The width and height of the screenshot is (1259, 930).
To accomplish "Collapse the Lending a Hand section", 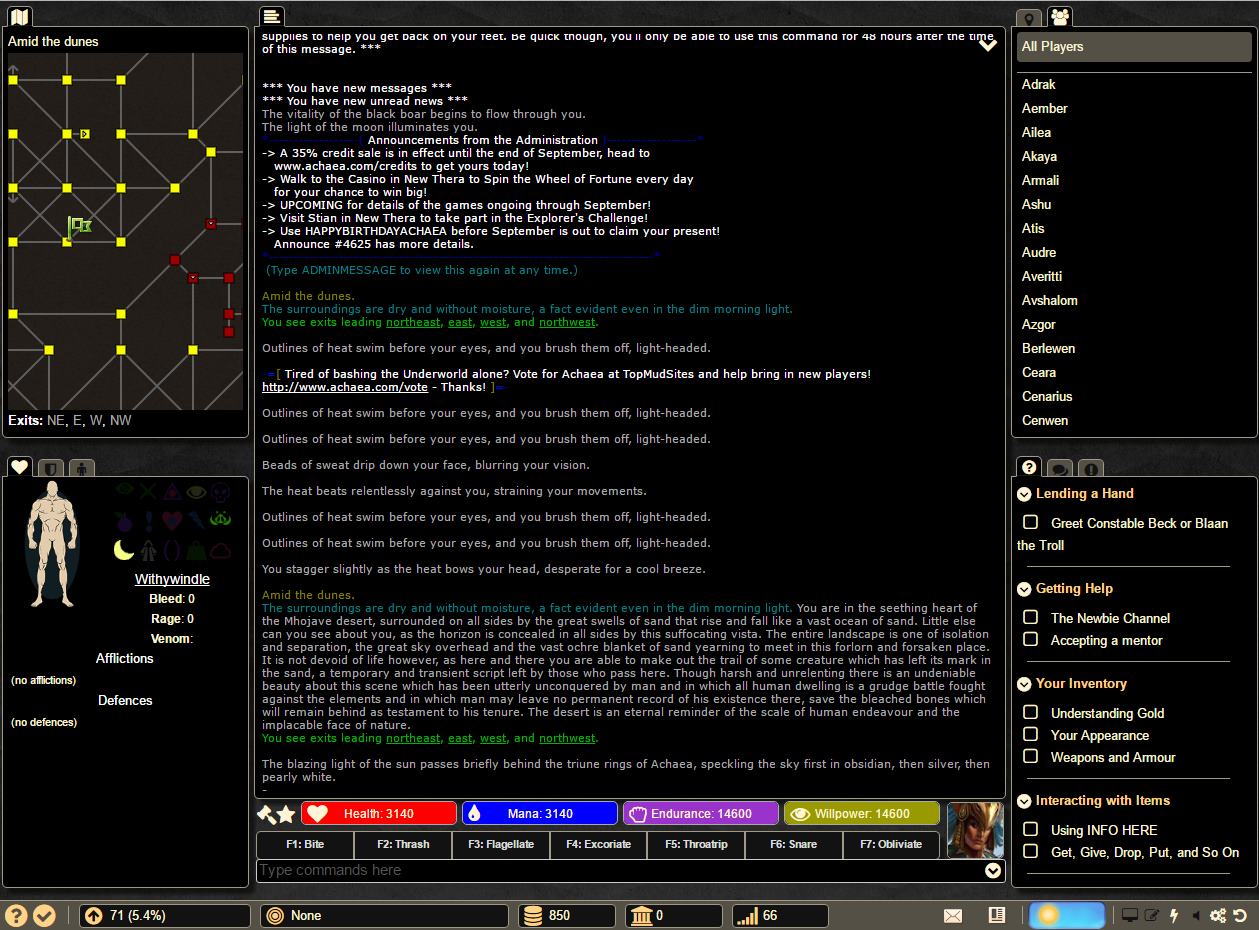I will pyautogui.click(x=1024, y=494).
